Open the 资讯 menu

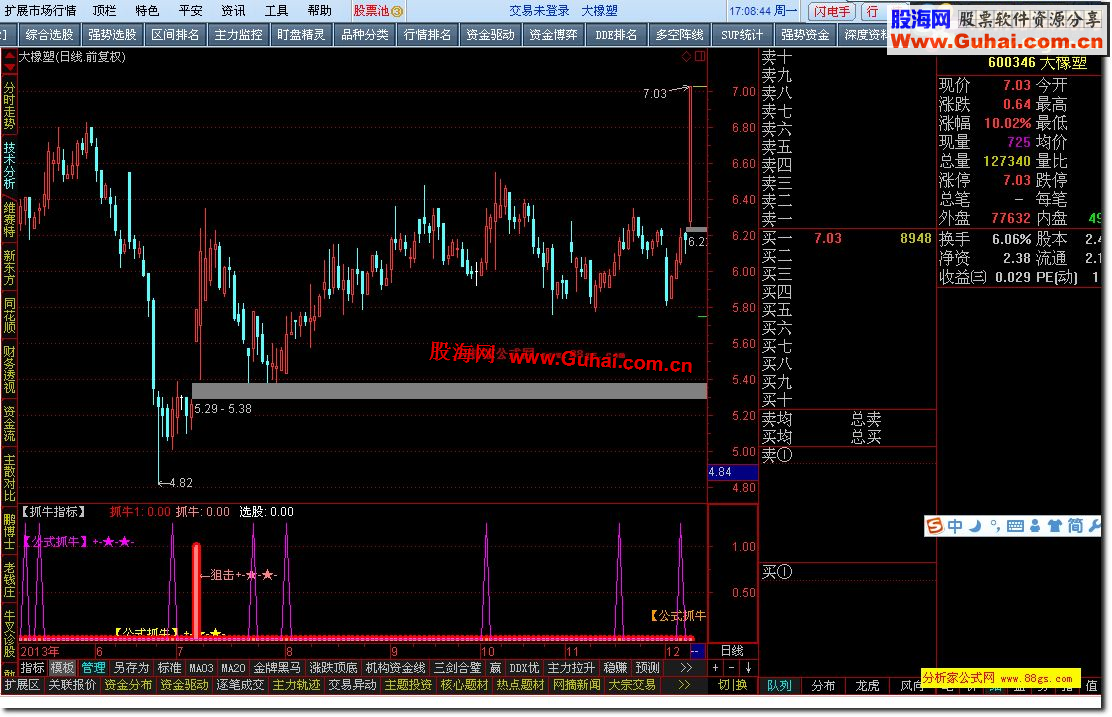[233, 11]
